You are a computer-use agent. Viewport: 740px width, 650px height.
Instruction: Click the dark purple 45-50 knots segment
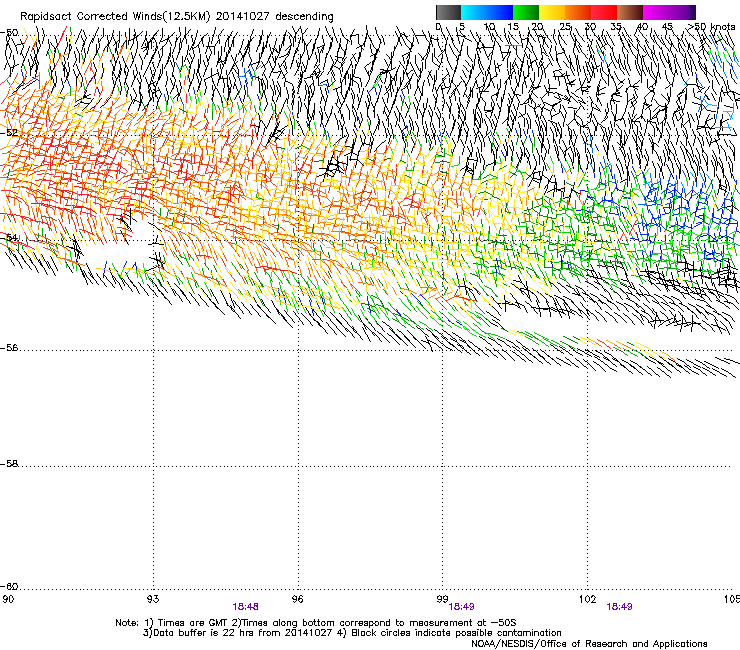[682, 12]
